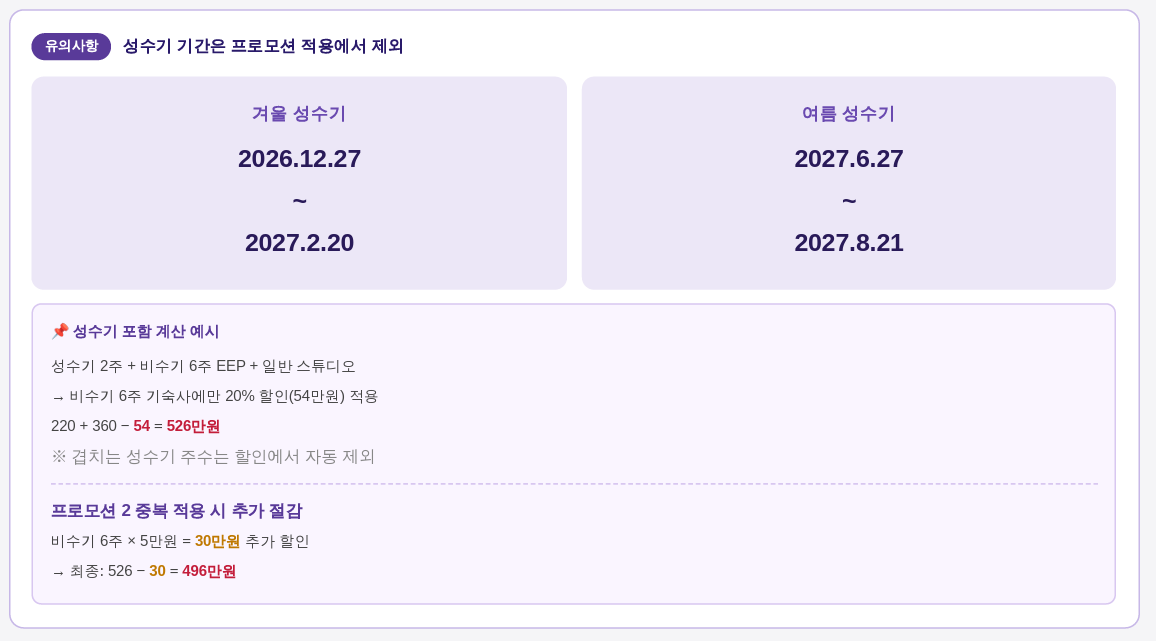Click the dashed divider line in the example box

pyautogui.click(x=574, y=484)
